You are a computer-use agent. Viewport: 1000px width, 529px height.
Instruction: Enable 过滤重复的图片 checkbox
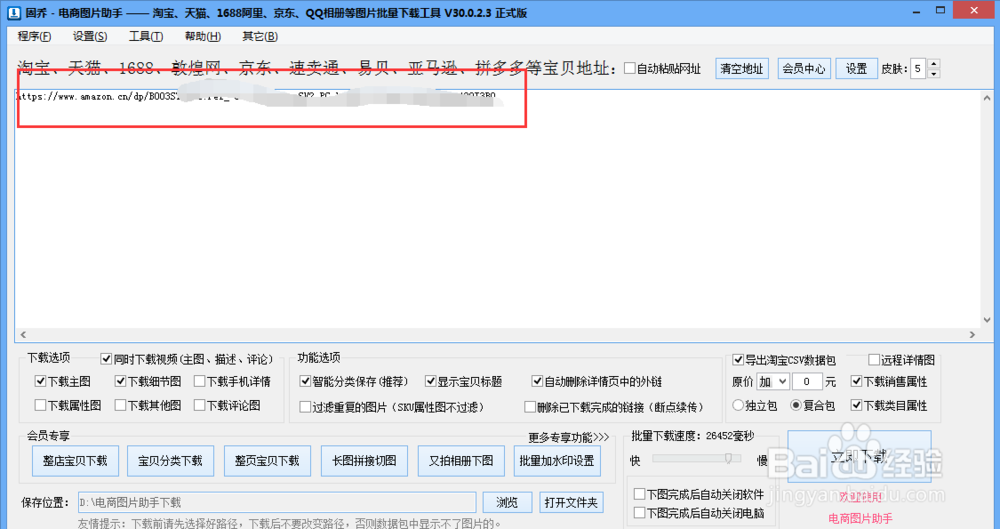[x=305, y=407]
